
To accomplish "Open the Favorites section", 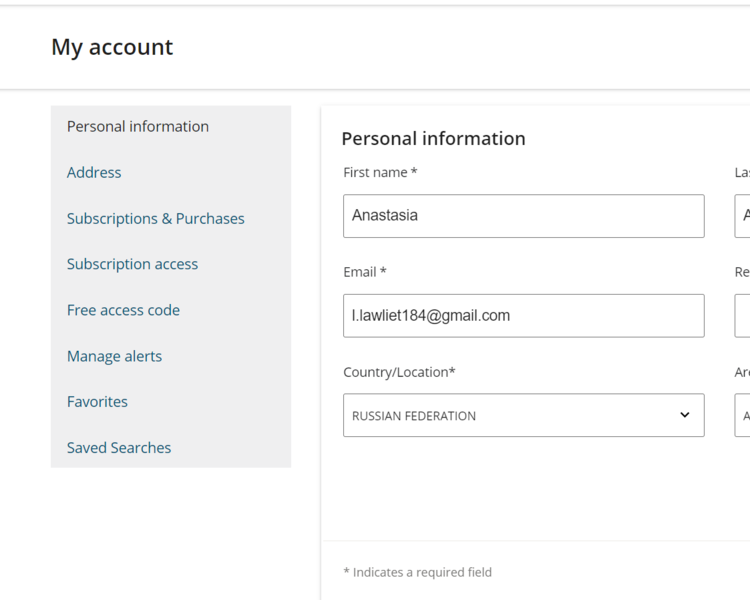I will [x=97, y=401].
